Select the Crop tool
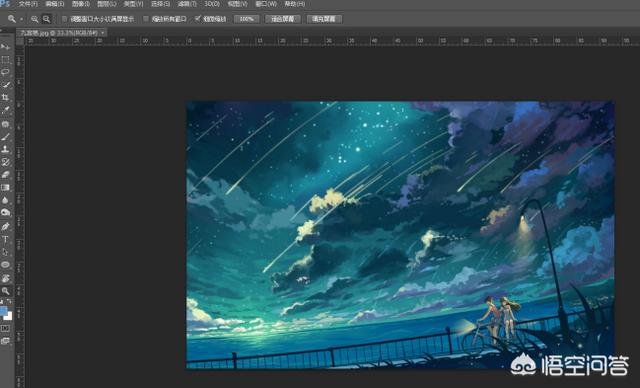Image resolution: width=640 pixels, height=388 pixels. pos(5,98)
